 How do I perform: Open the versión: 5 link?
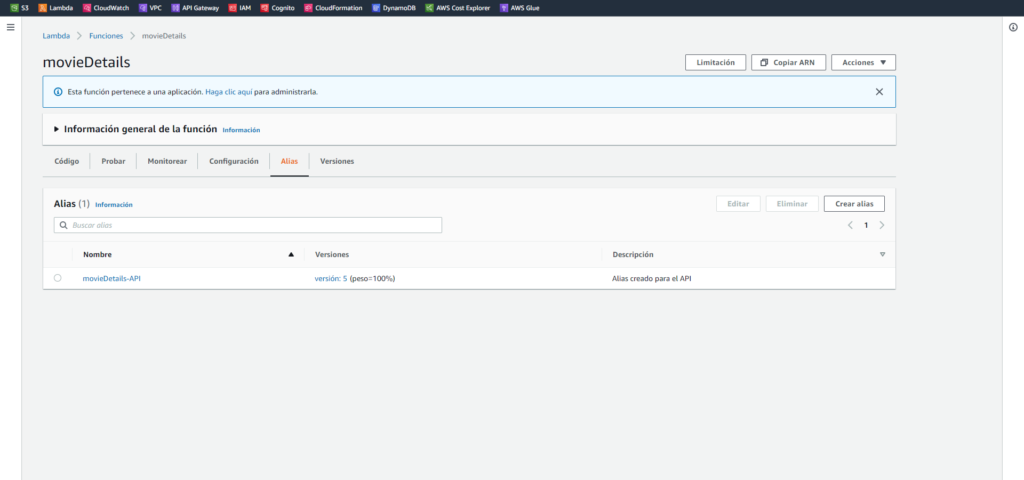pyautogui.click(x=331, y=278)
